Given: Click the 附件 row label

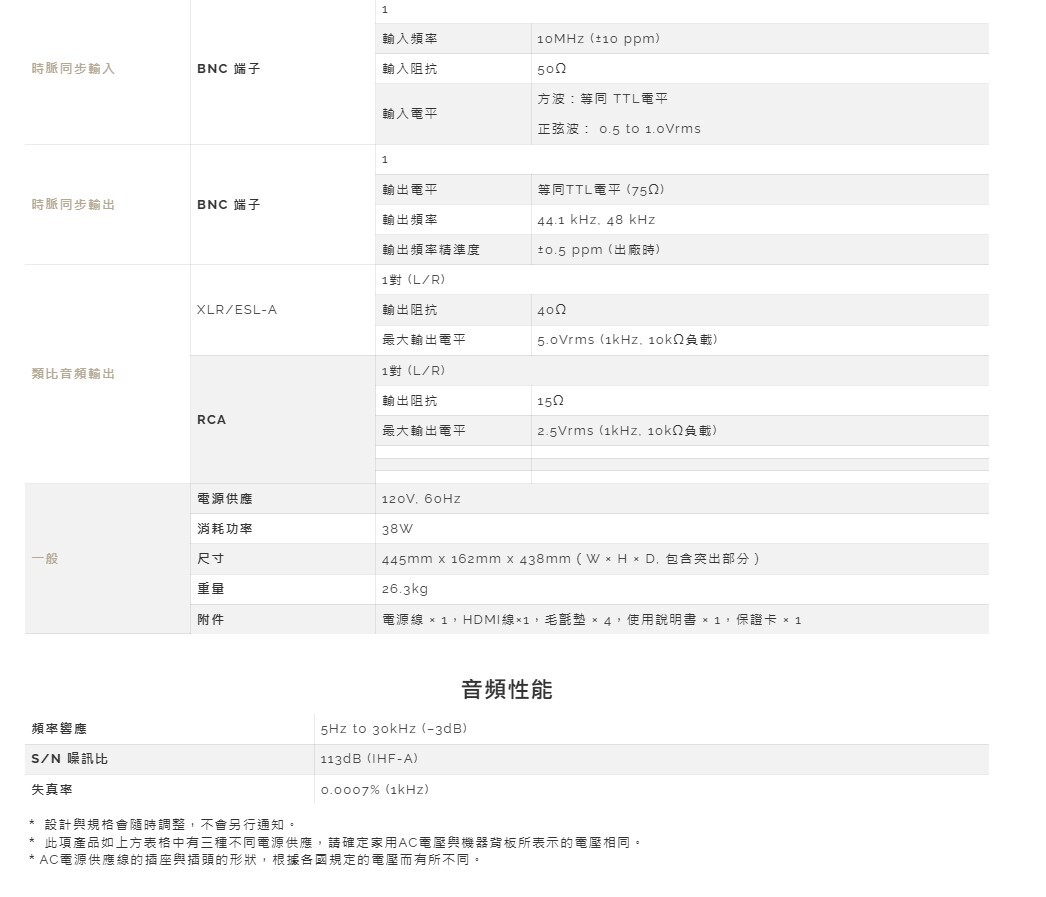Looking at the screenshot, I should click(211, 620).
